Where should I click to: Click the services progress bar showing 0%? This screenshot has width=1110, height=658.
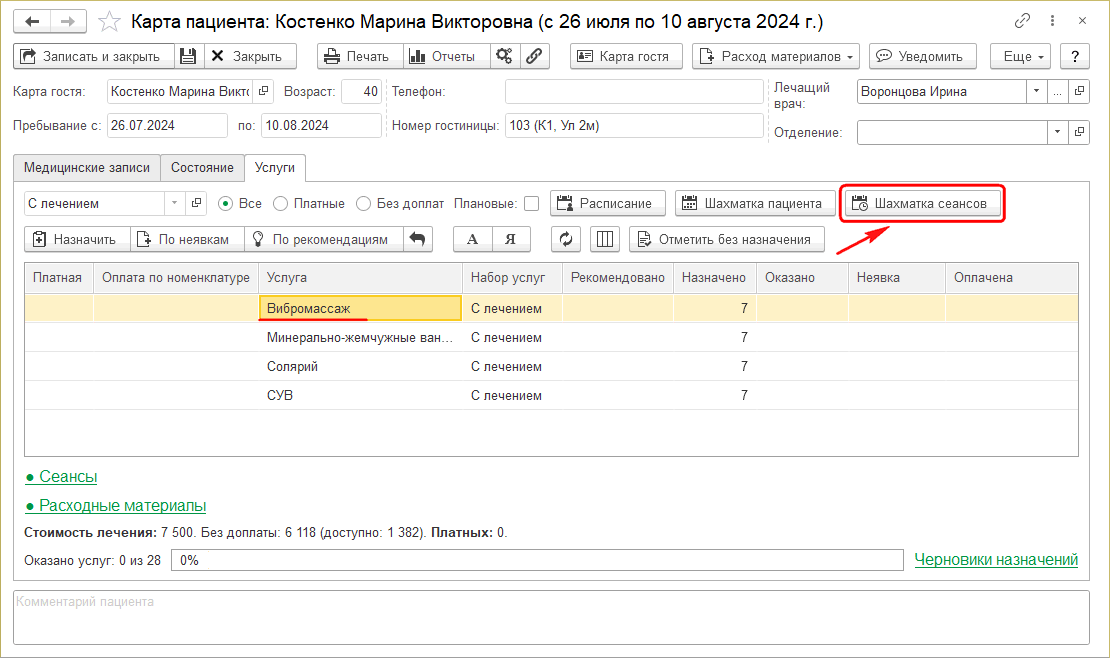pyautogui.click(x=537, y=560)
